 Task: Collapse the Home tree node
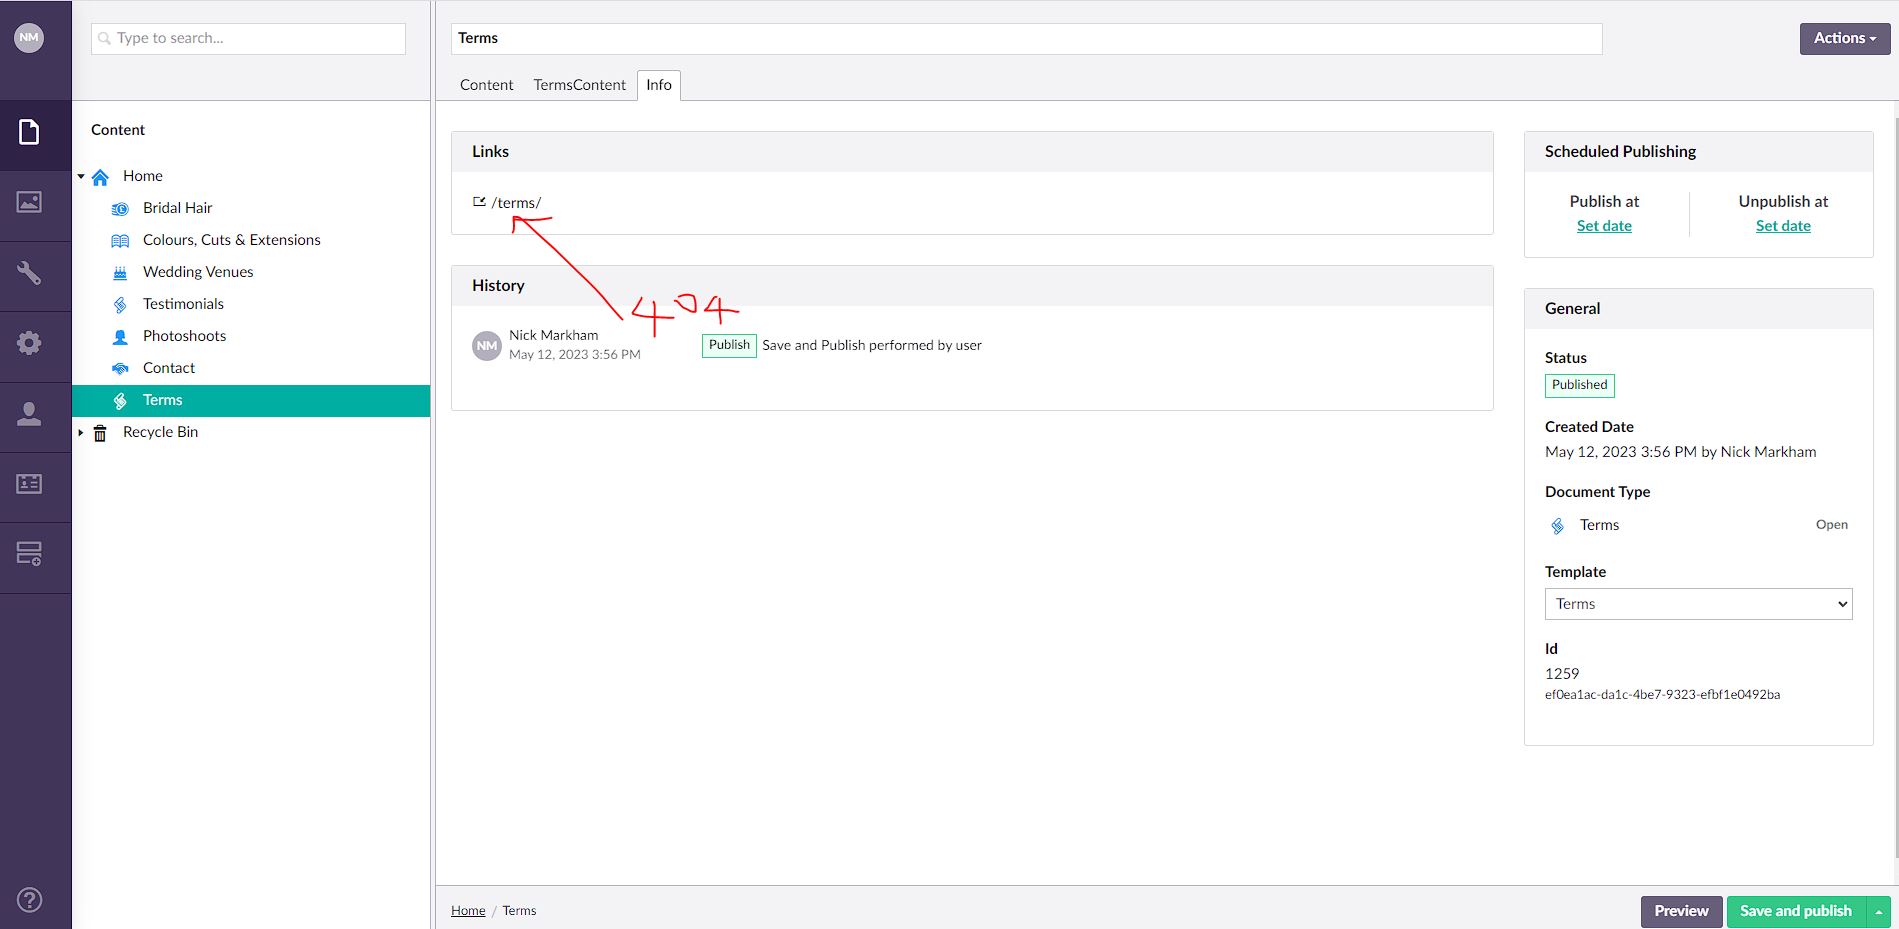pyautogui.click(x=81, y=176)
